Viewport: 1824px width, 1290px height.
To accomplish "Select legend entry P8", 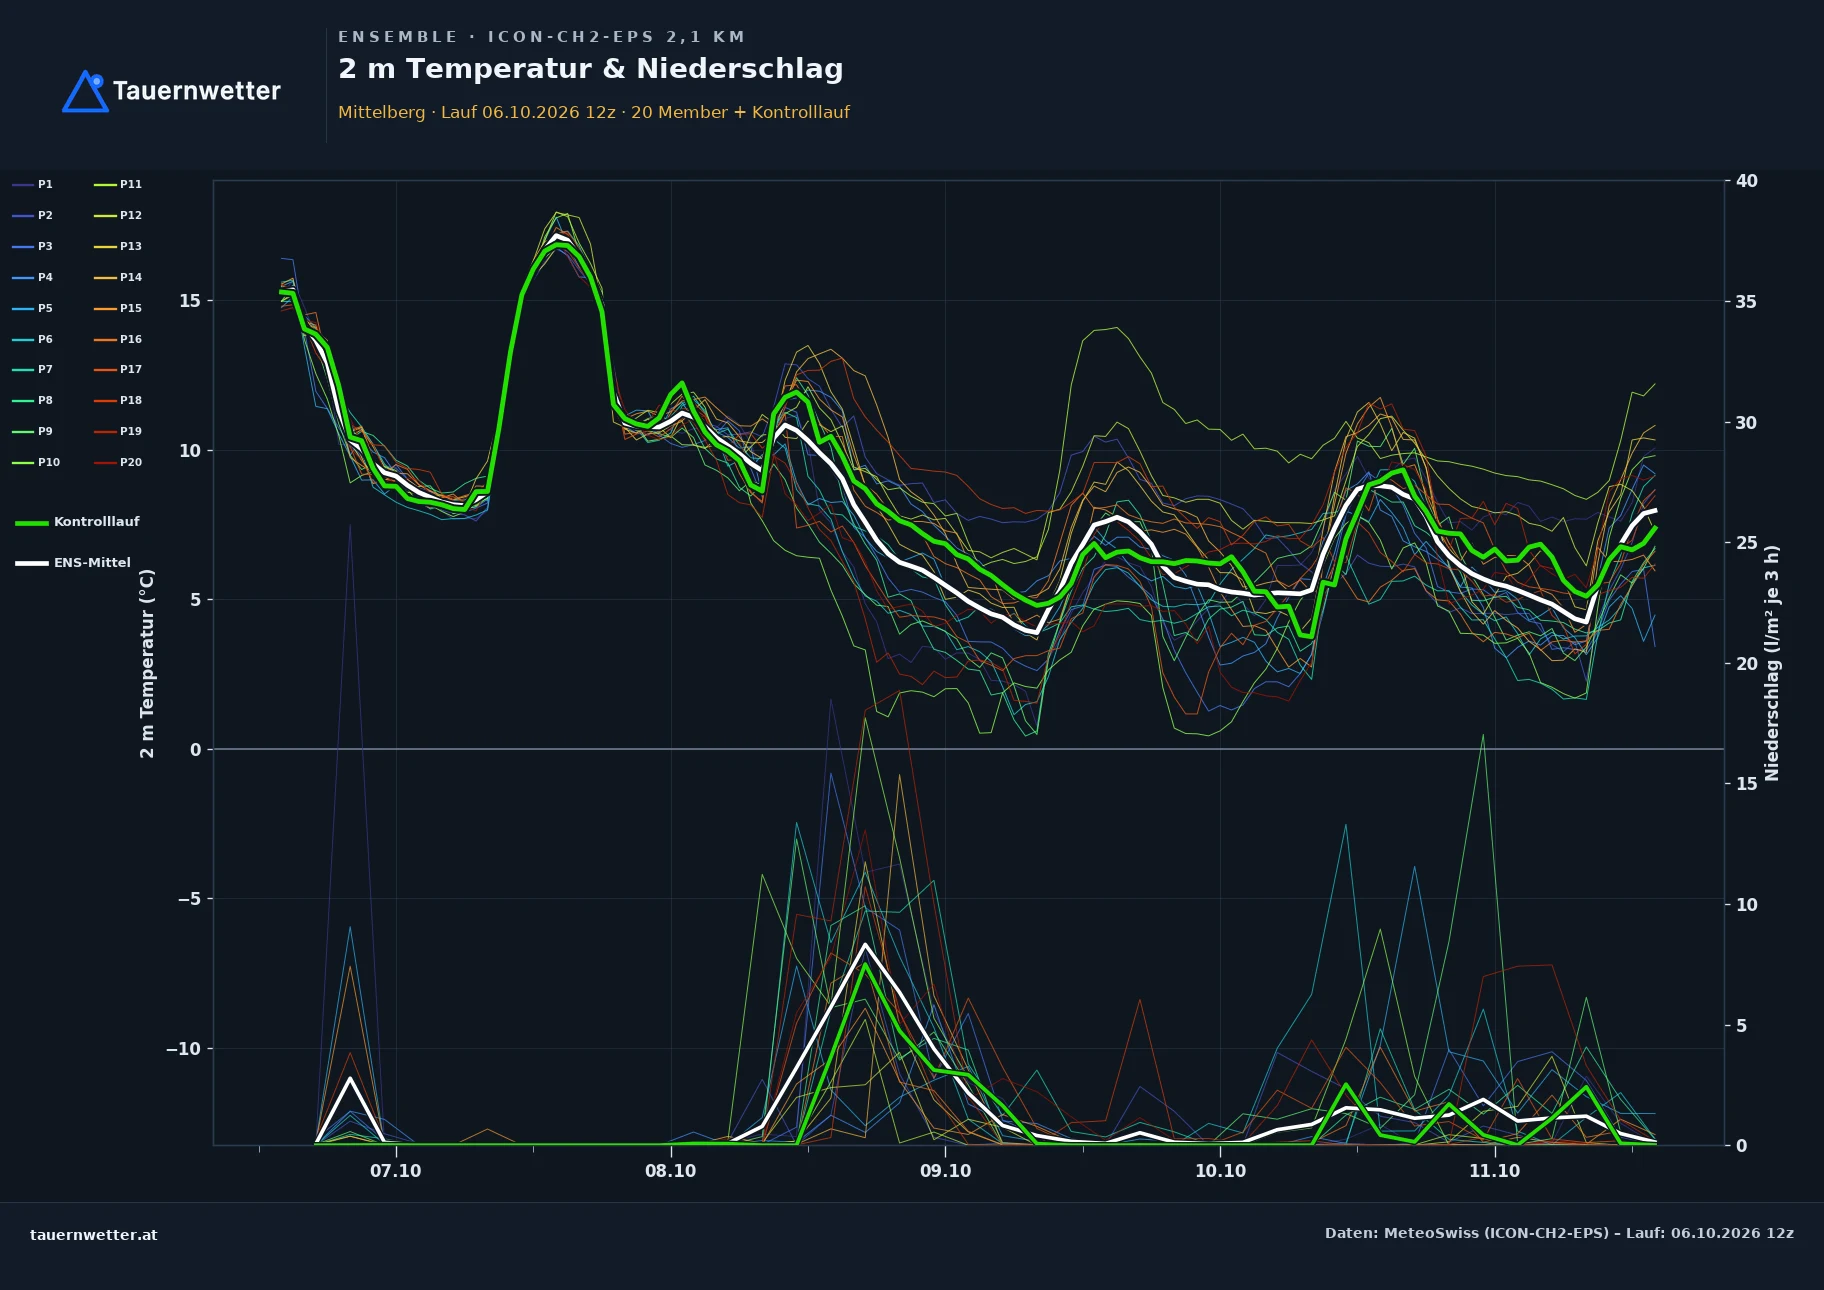I will tap(32, 401).
